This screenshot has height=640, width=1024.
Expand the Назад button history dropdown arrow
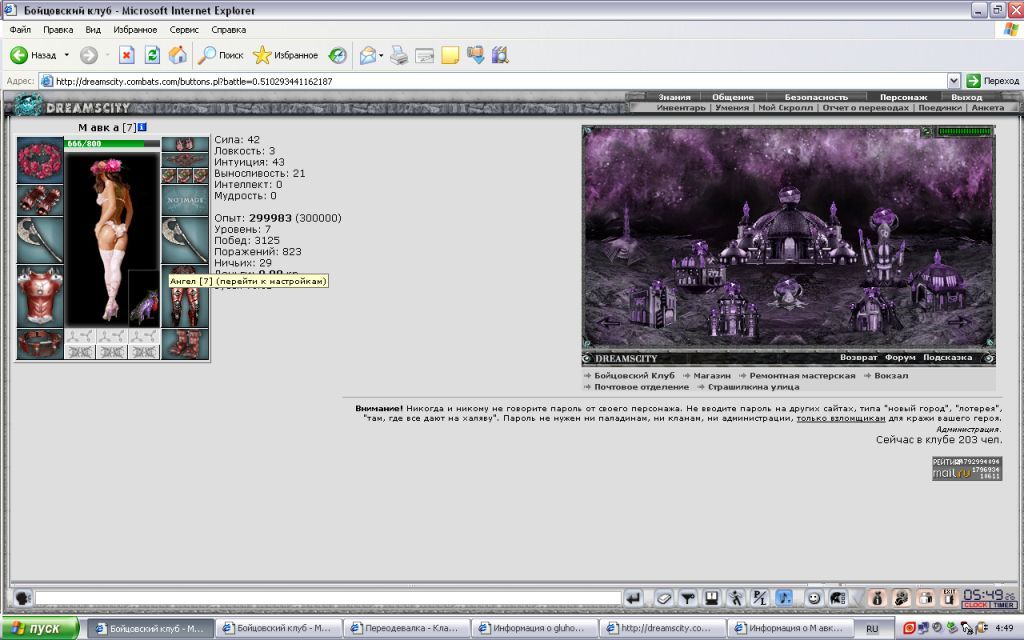point(67,56)
